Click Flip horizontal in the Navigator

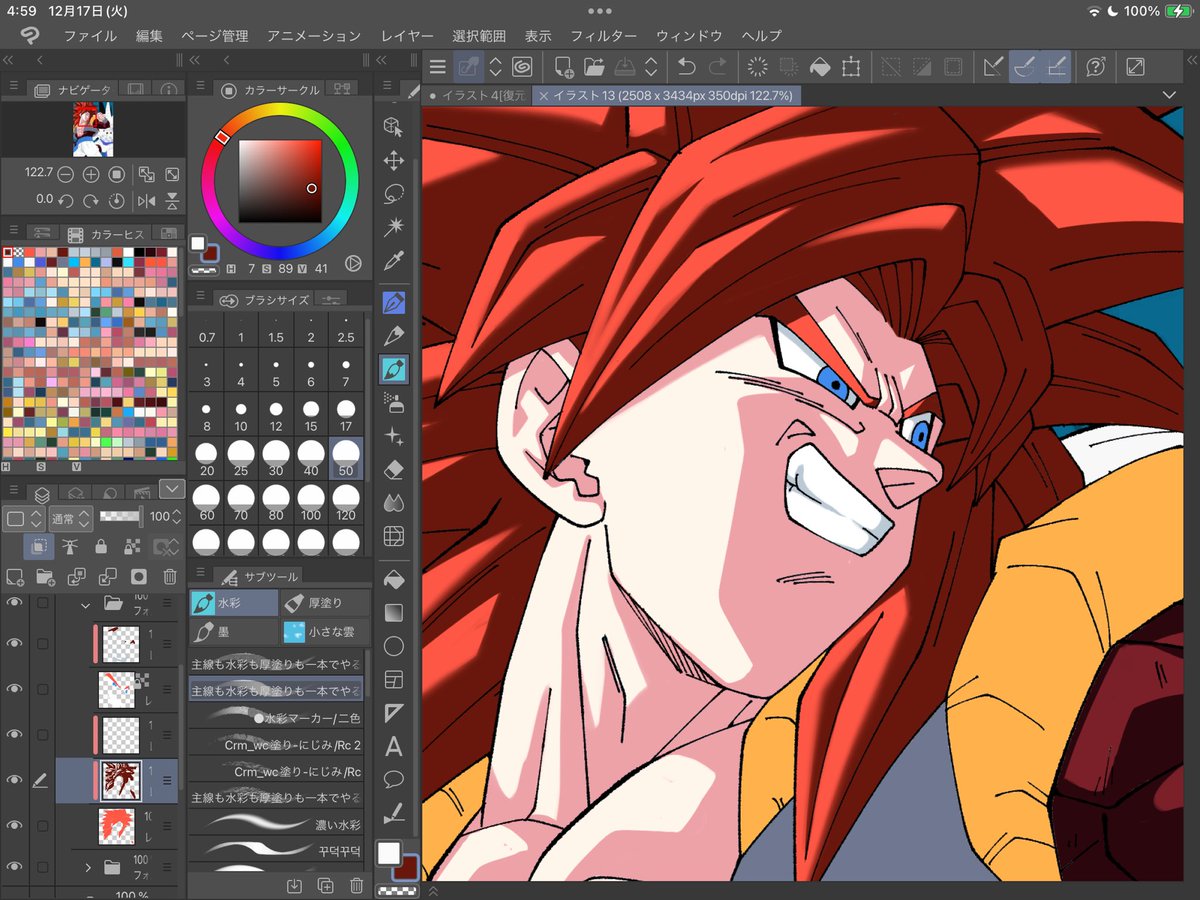click(x=146, y=200)
